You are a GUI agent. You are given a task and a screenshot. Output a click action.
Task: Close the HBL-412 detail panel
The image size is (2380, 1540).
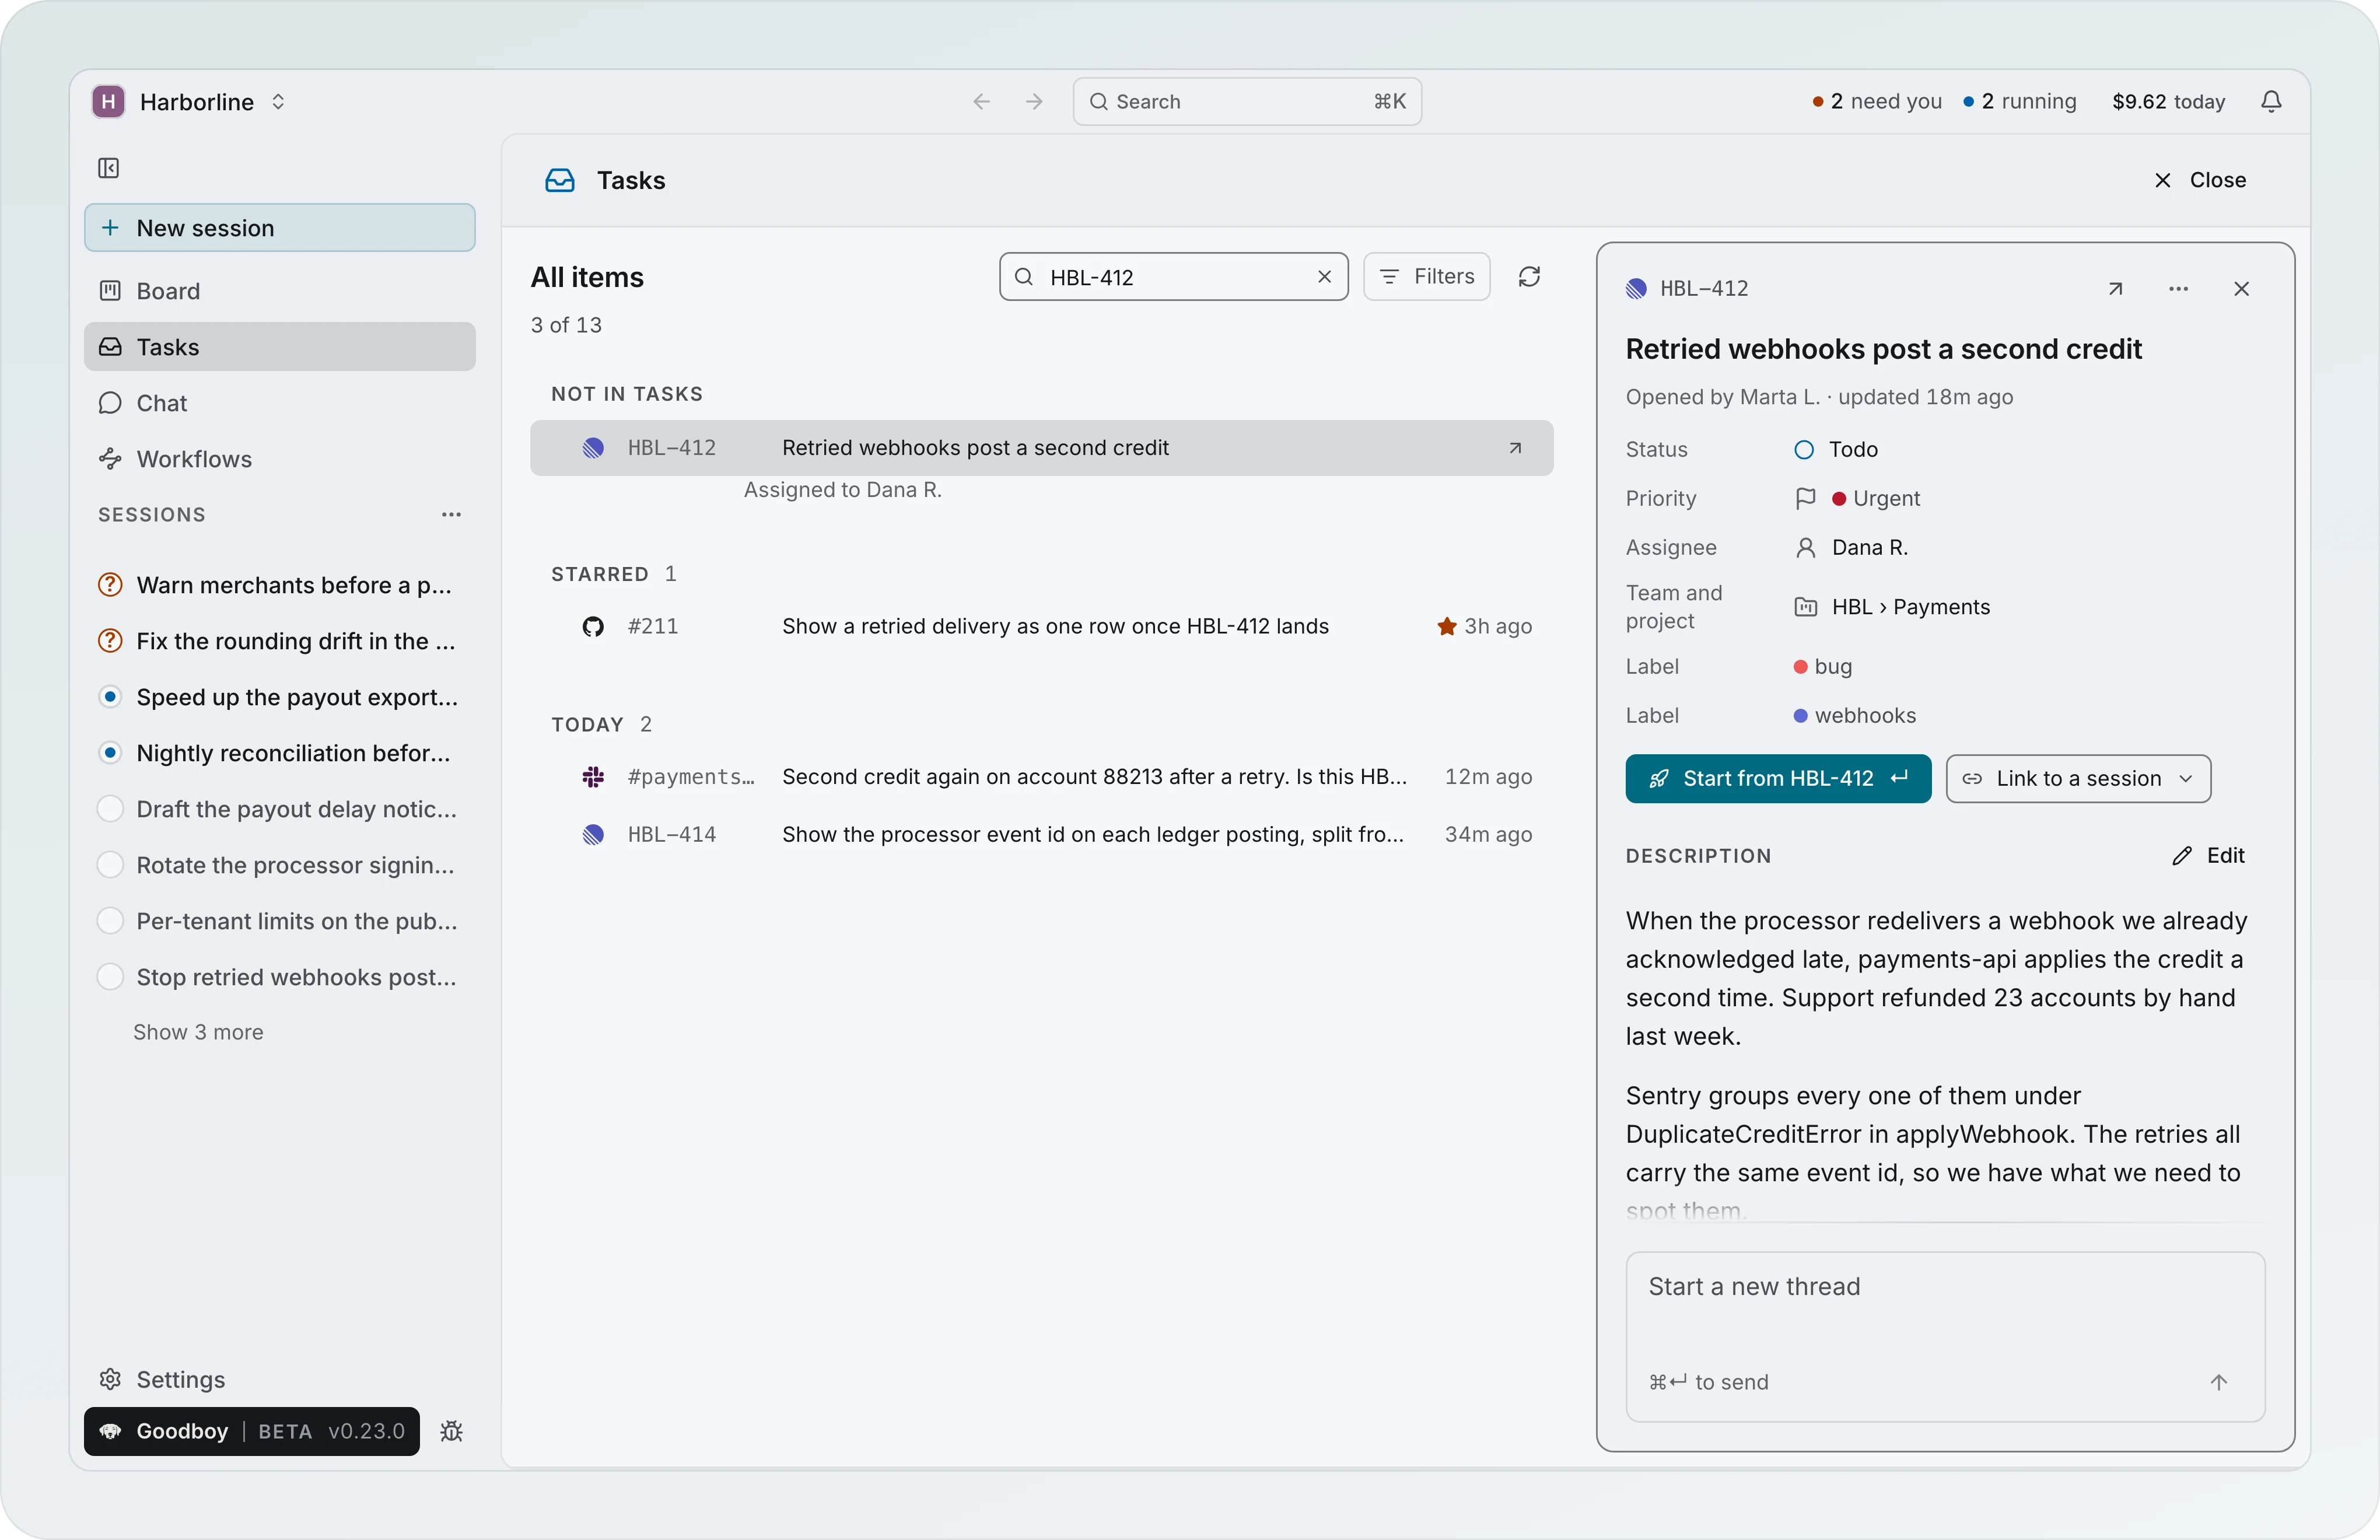2241,289
